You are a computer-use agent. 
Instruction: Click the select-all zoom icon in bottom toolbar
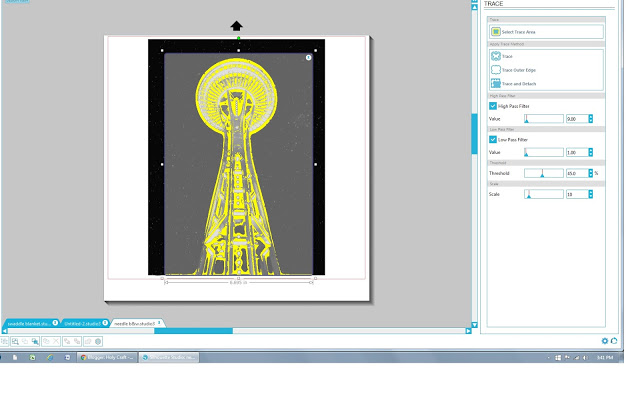pyautogui.click(x=15, y=341)
